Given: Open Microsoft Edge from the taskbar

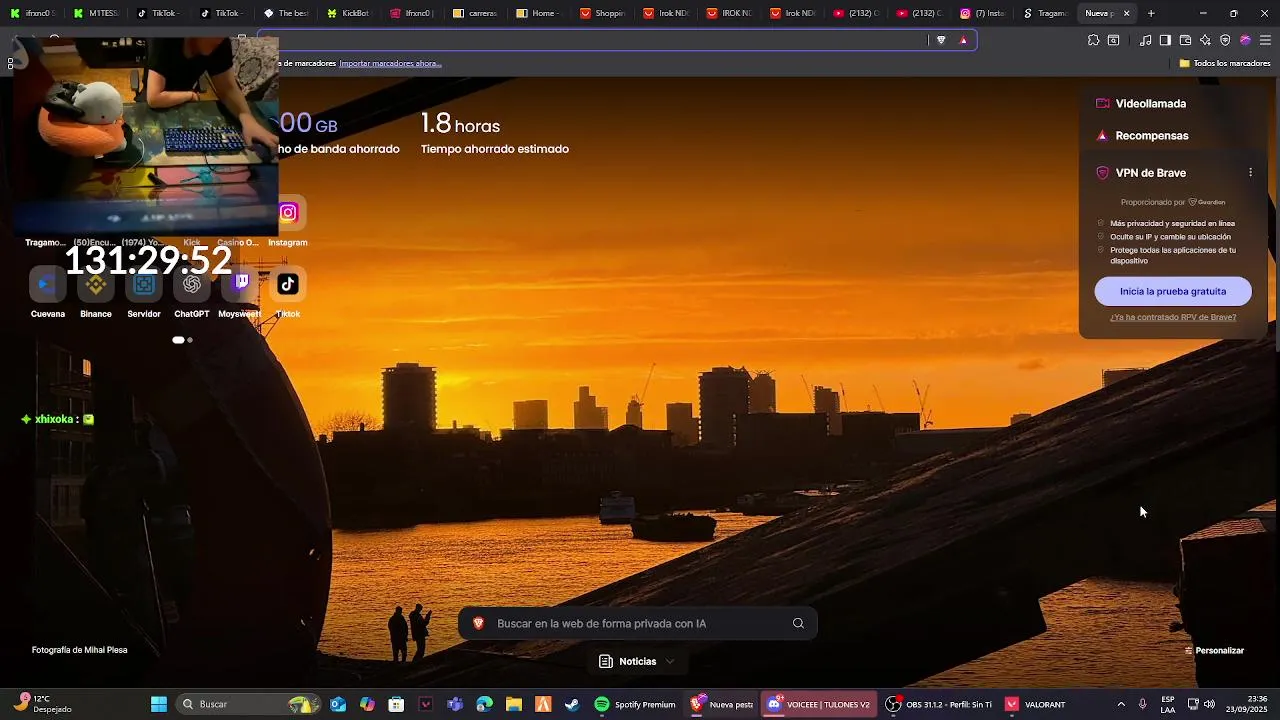Looking at the screenshot, I should point(485,704).
